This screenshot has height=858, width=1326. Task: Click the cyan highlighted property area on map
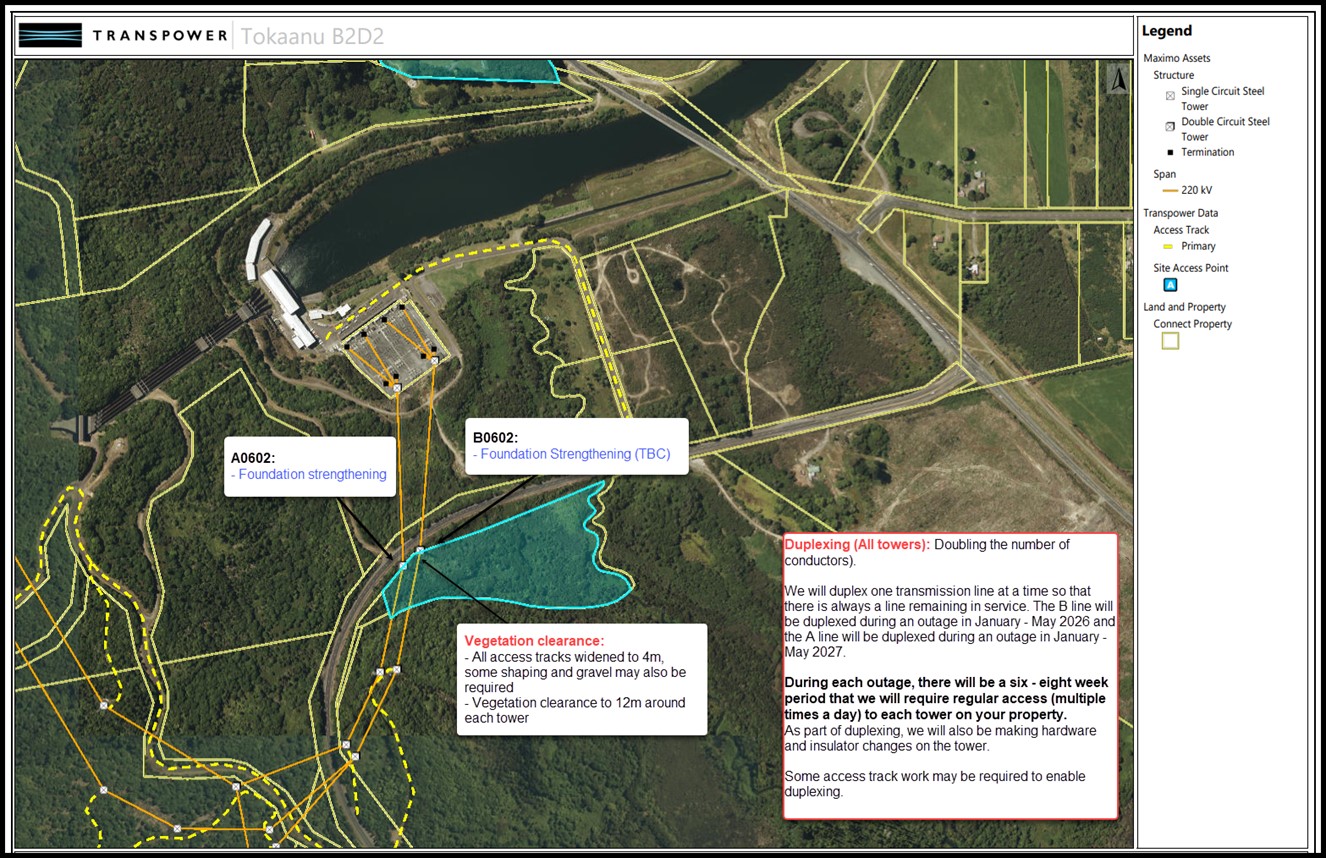click(x=520, y=560)
